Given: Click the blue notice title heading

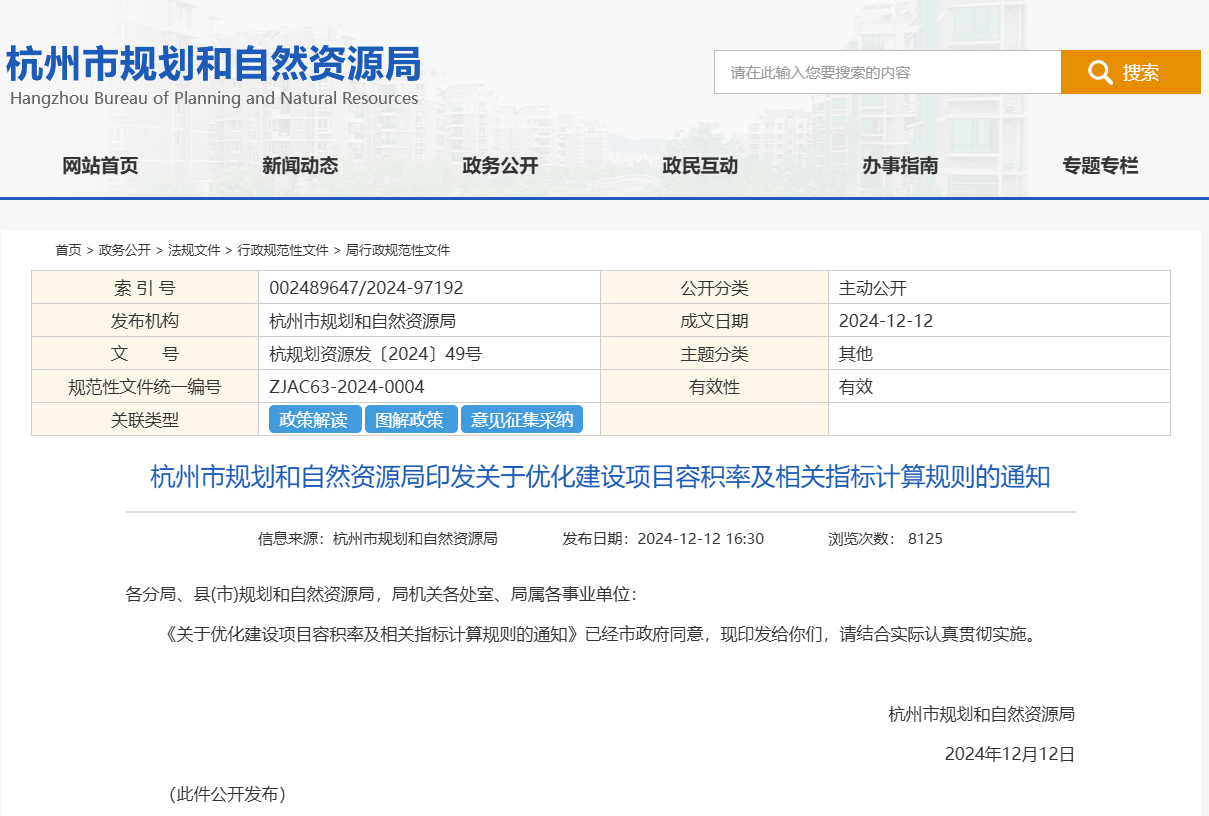Looking at the screenshot, I should [600, 477].
